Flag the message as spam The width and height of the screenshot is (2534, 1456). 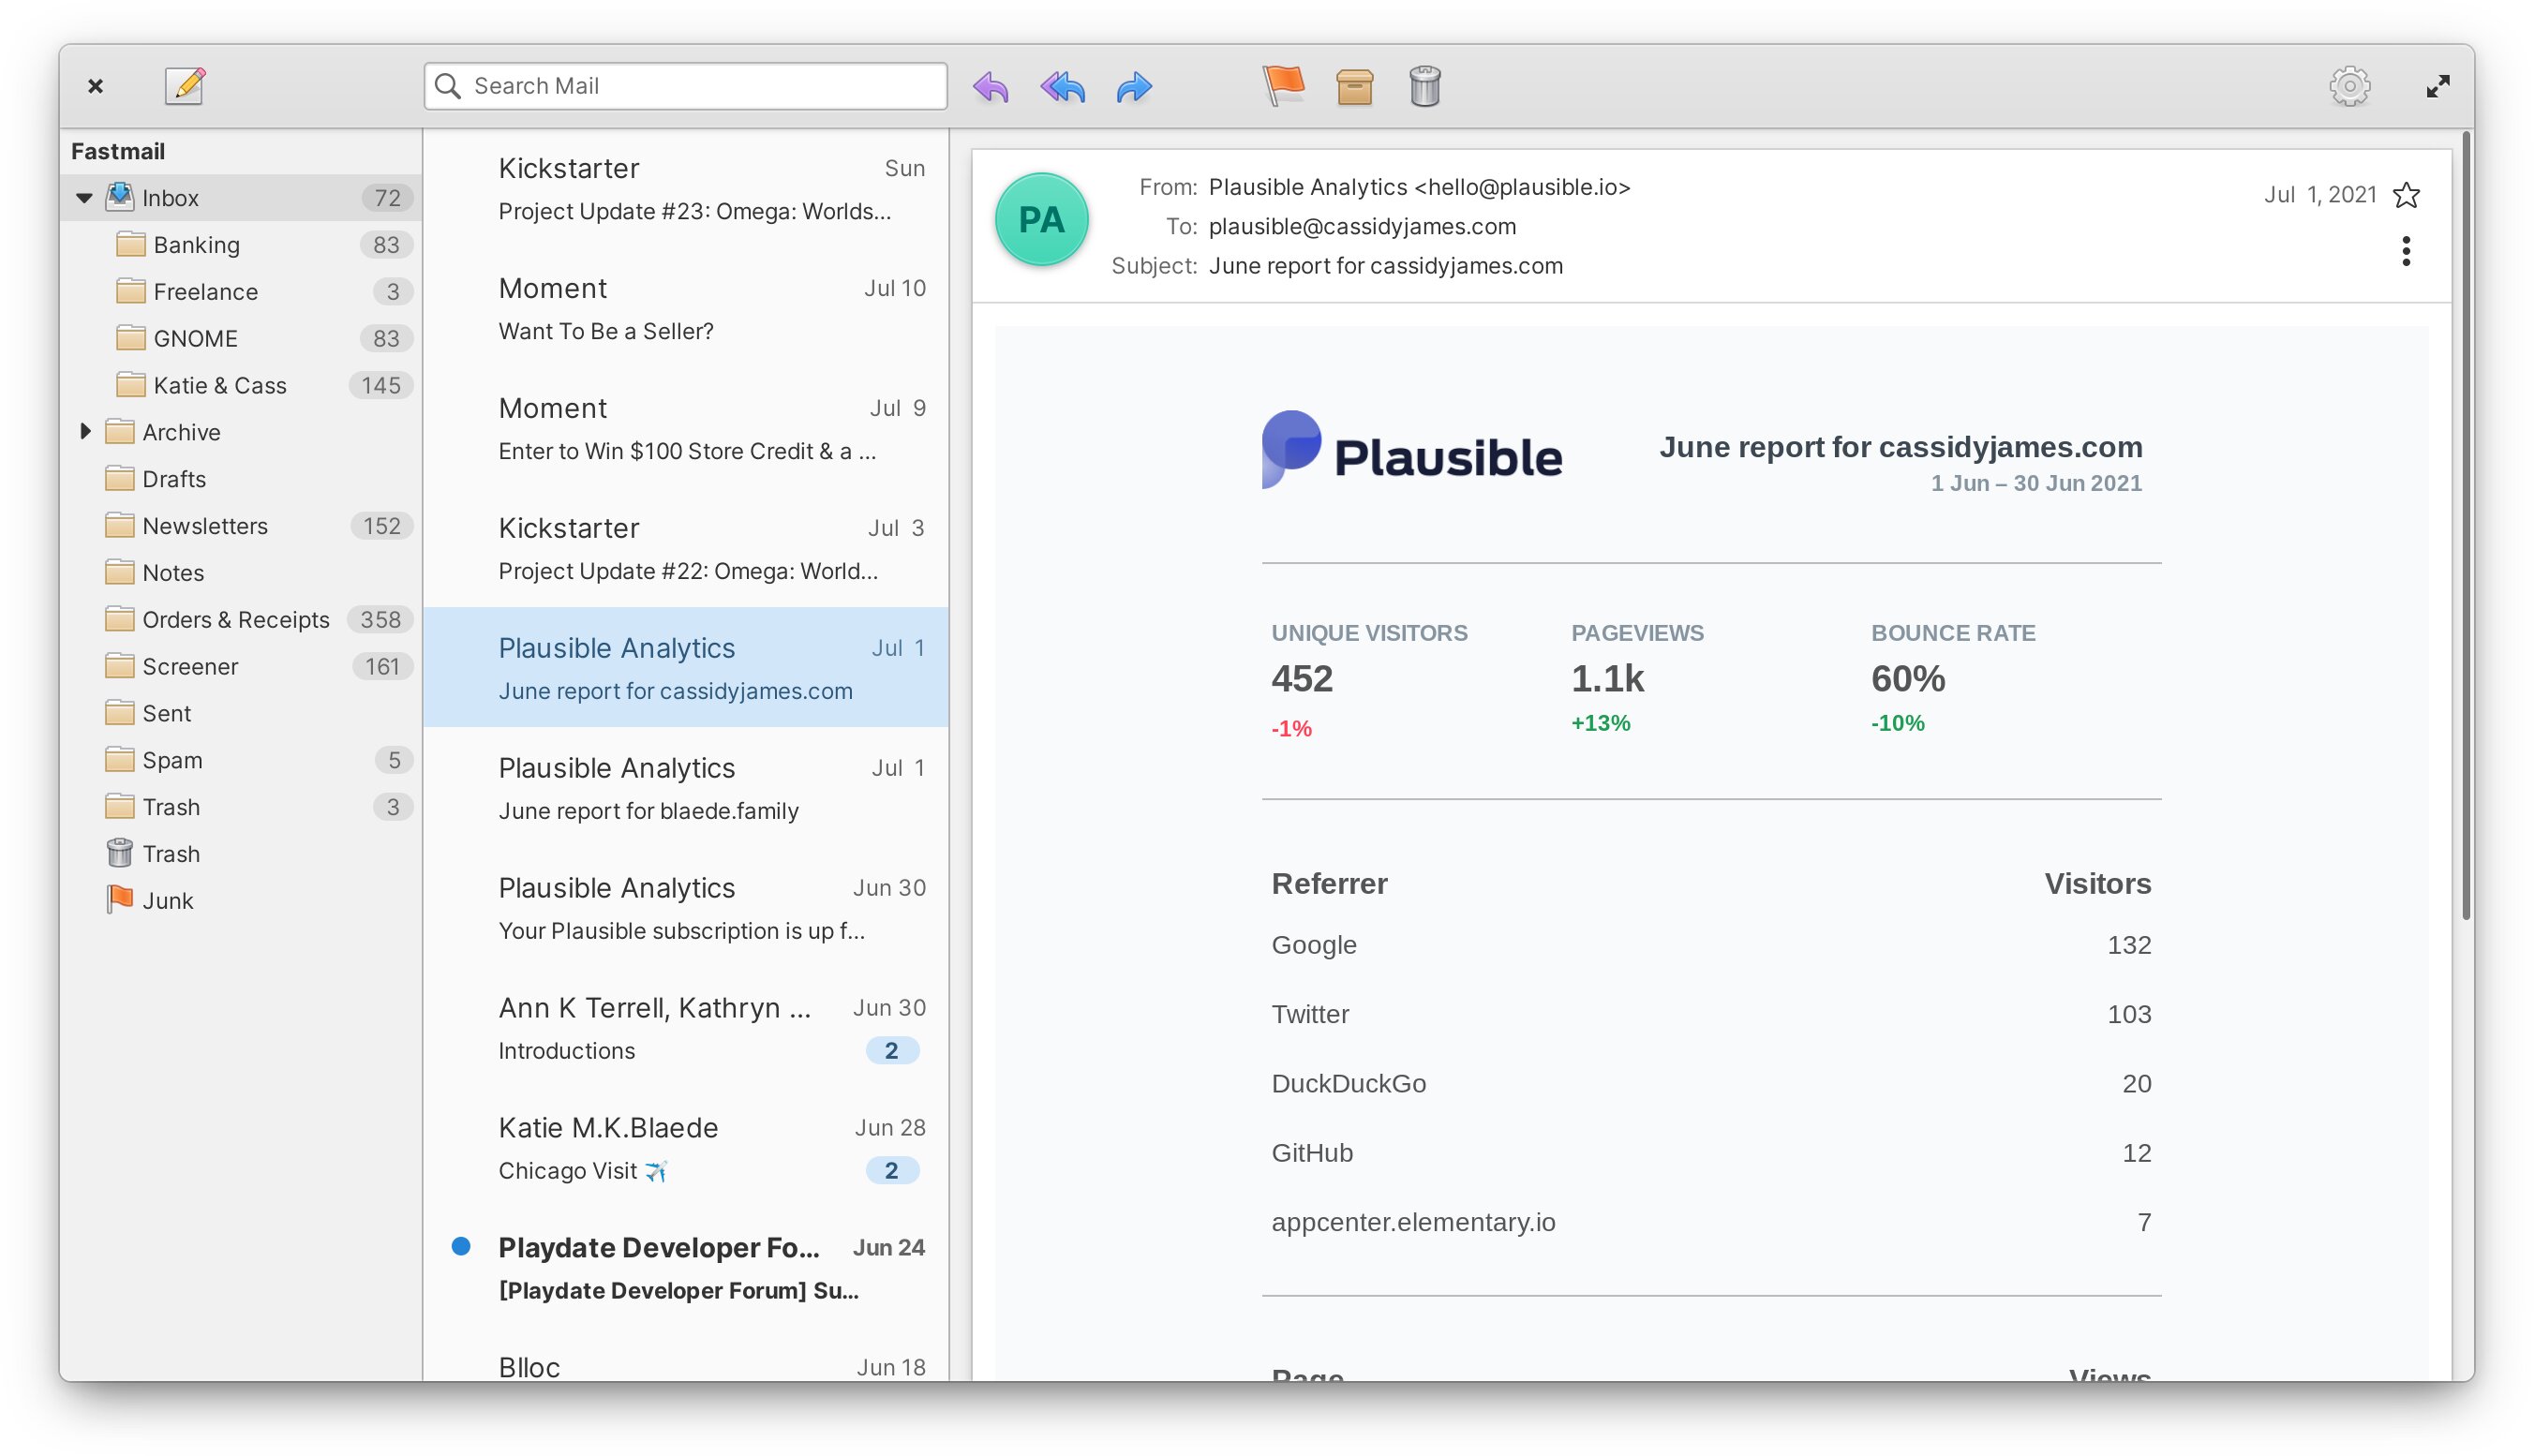click(x=1283, y=86)
